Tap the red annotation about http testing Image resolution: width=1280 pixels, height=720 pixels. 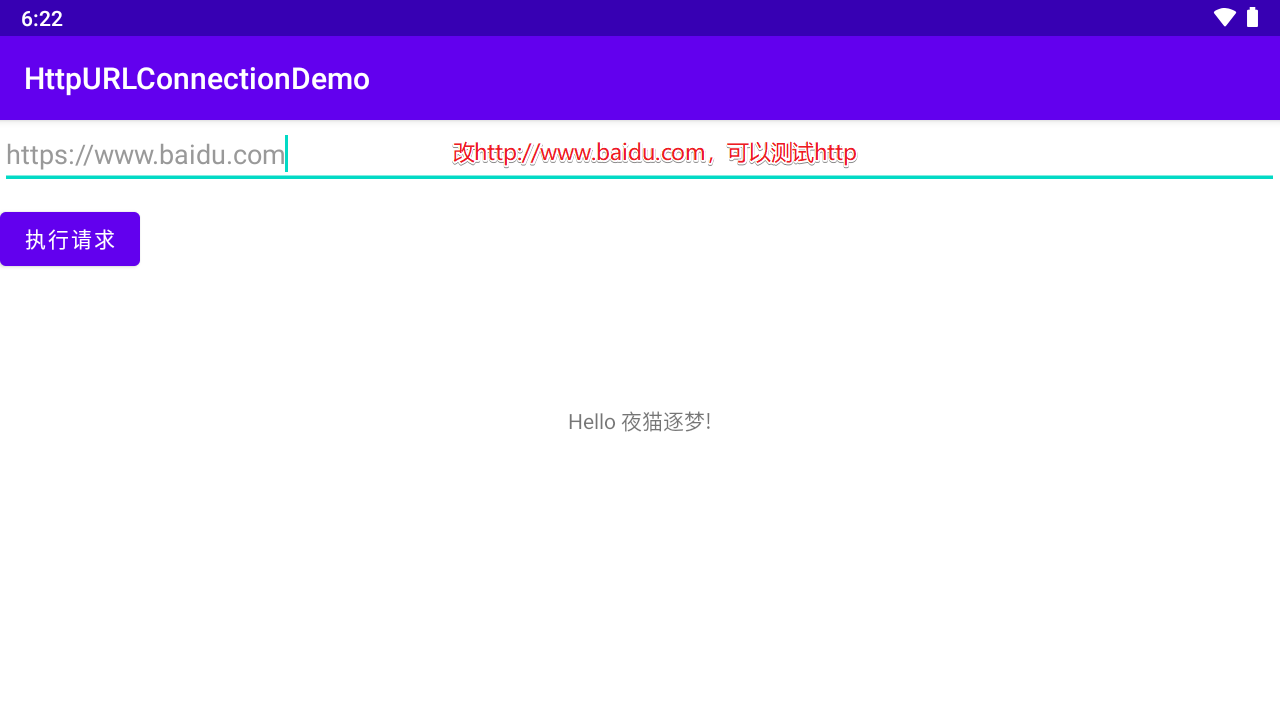(653, 152)
